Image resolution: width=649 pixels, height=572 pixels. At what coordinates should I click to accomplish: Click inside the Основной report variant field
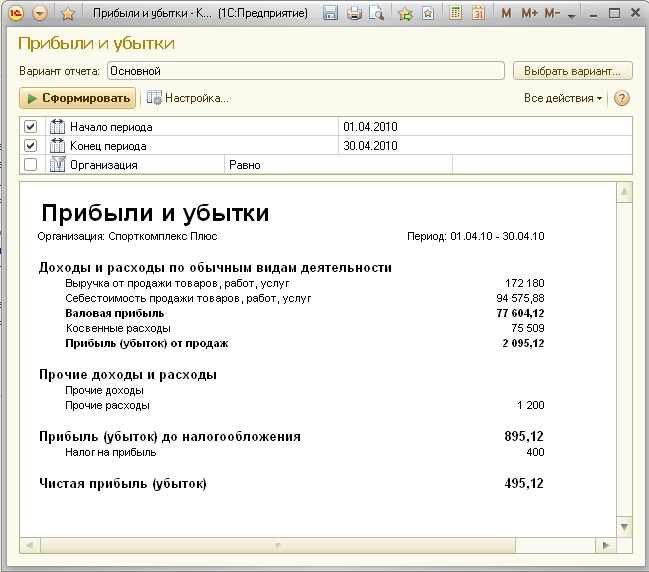coord(306,71)
